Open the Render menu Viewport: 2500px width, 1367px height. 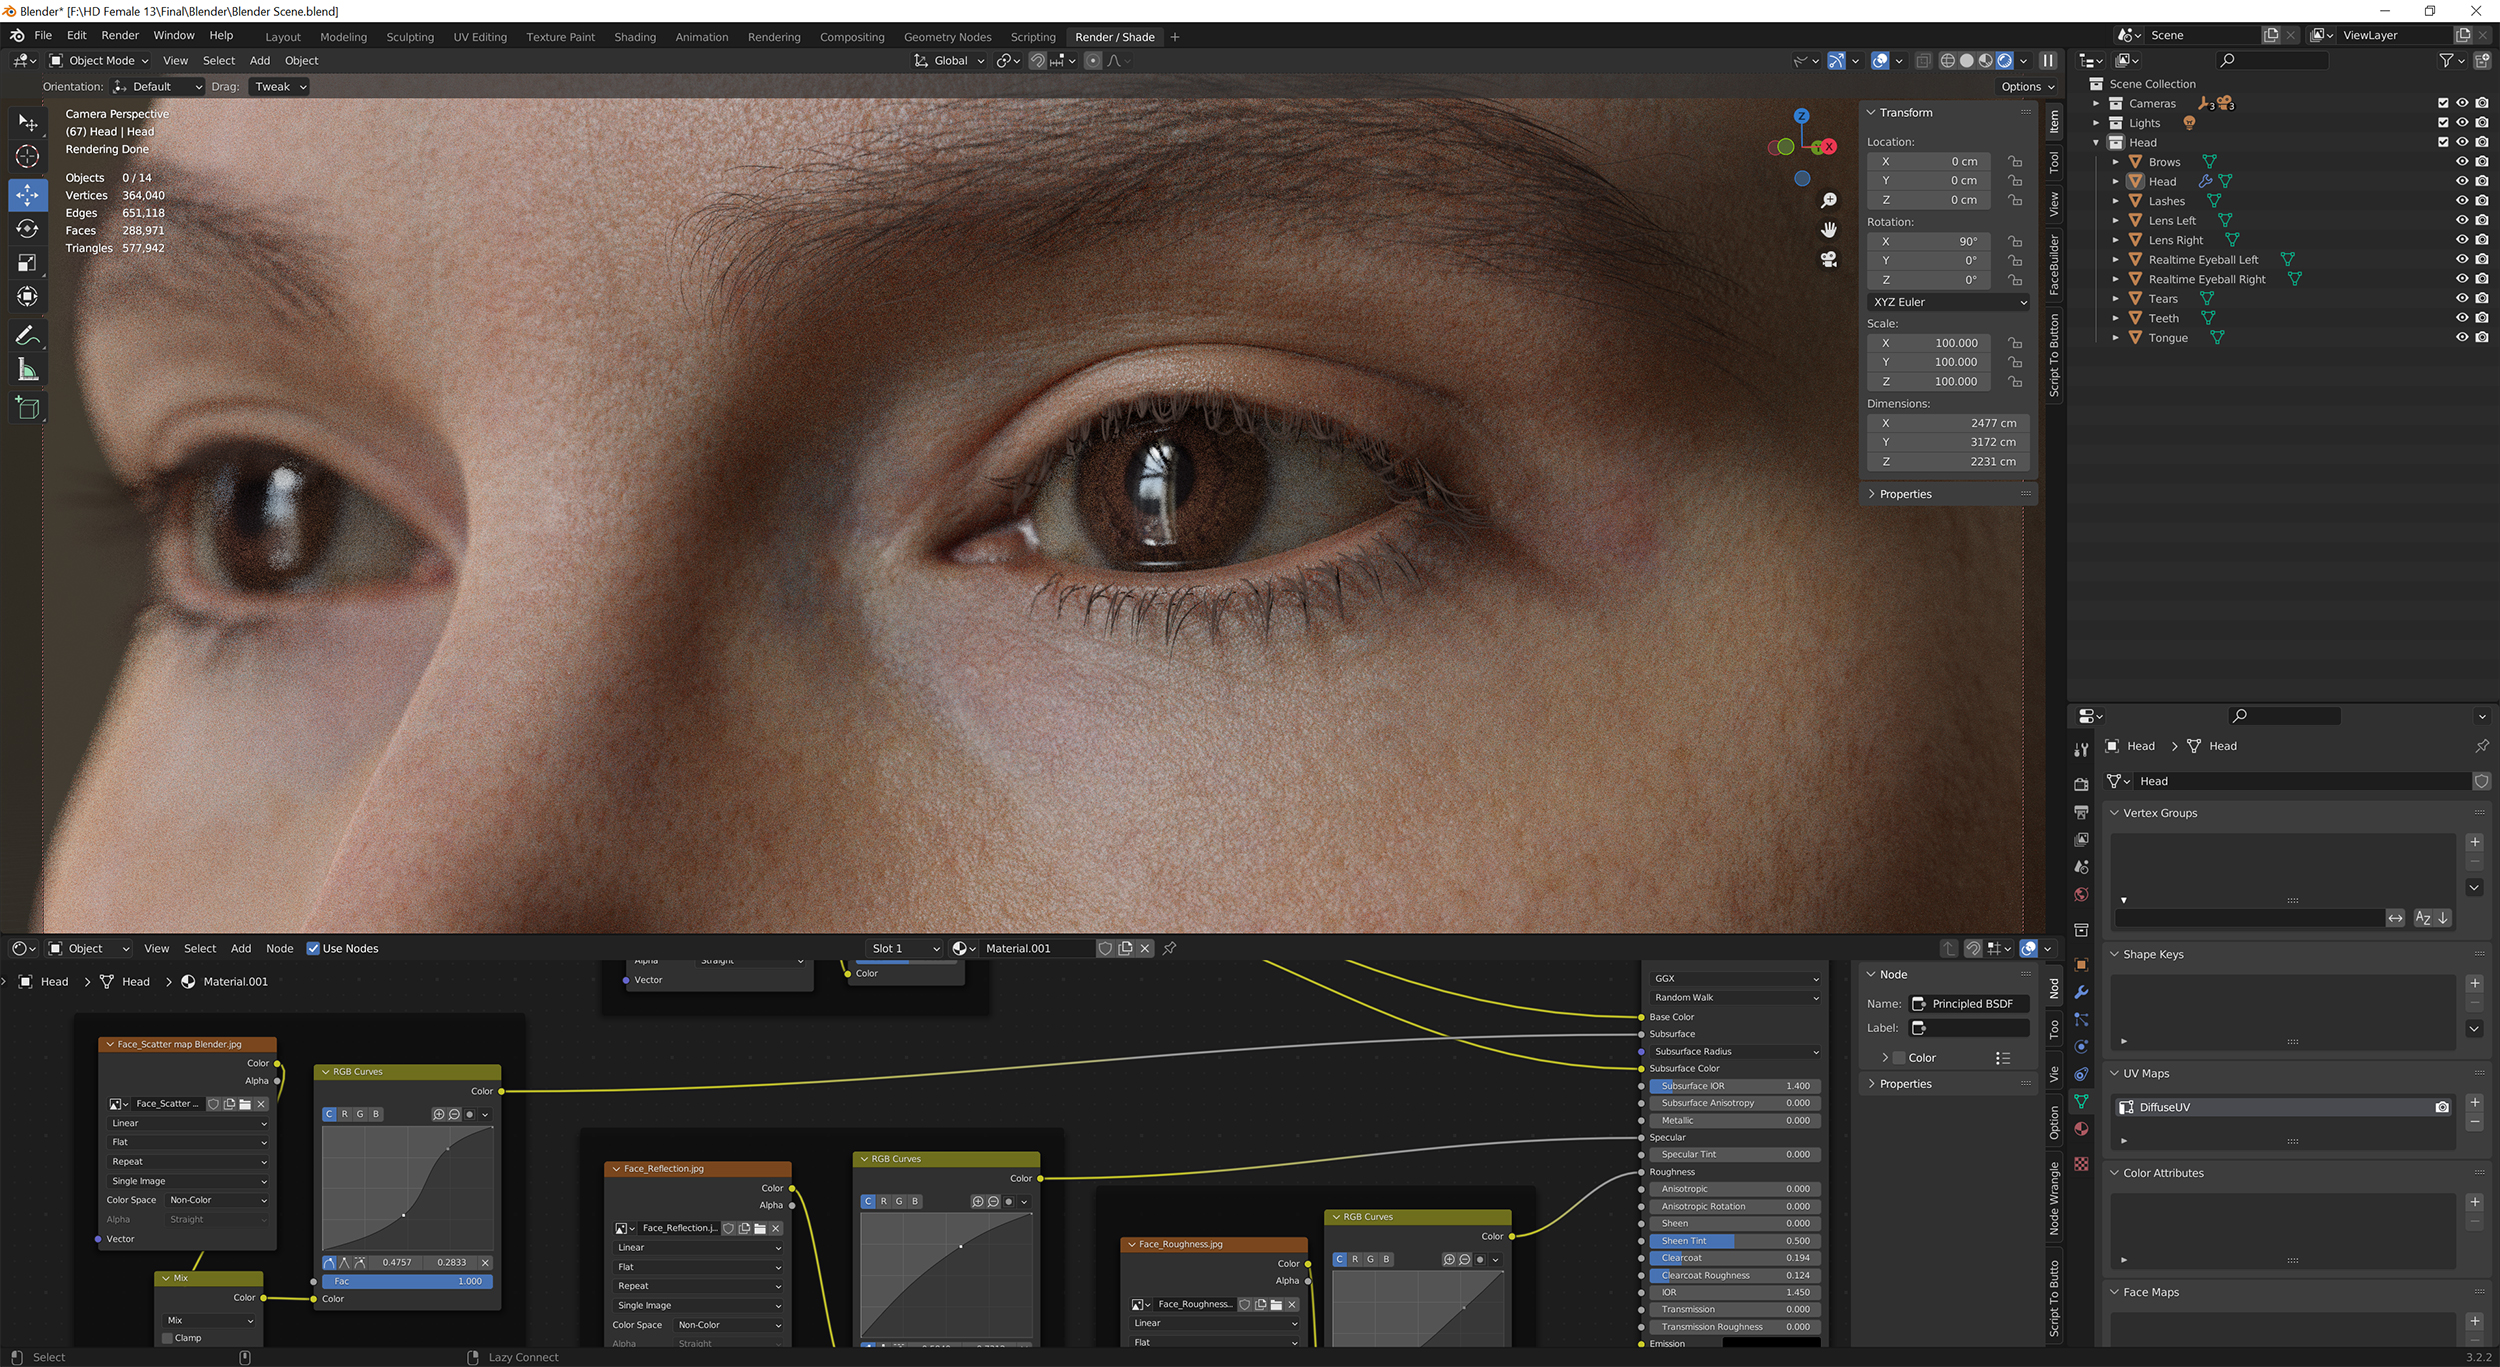coord(120,35)
